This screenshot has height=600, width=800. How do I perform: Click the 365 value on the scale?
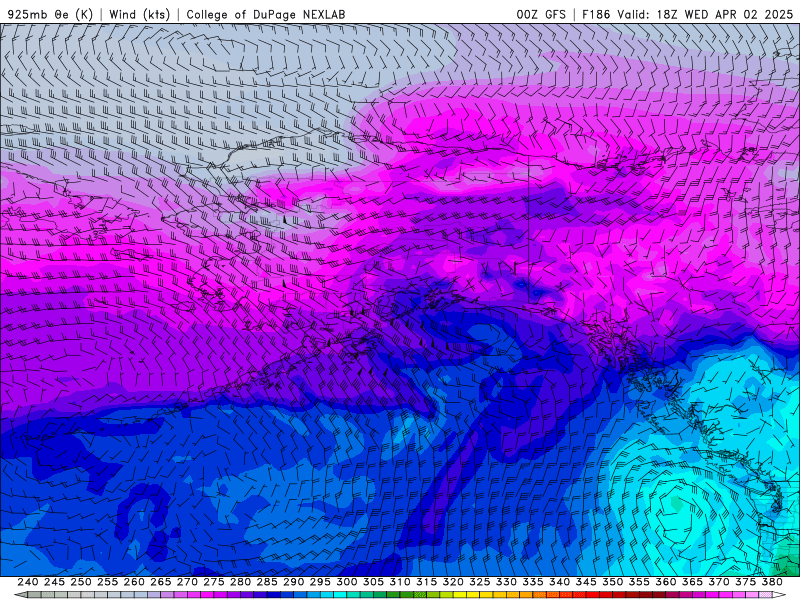point(692,582)
